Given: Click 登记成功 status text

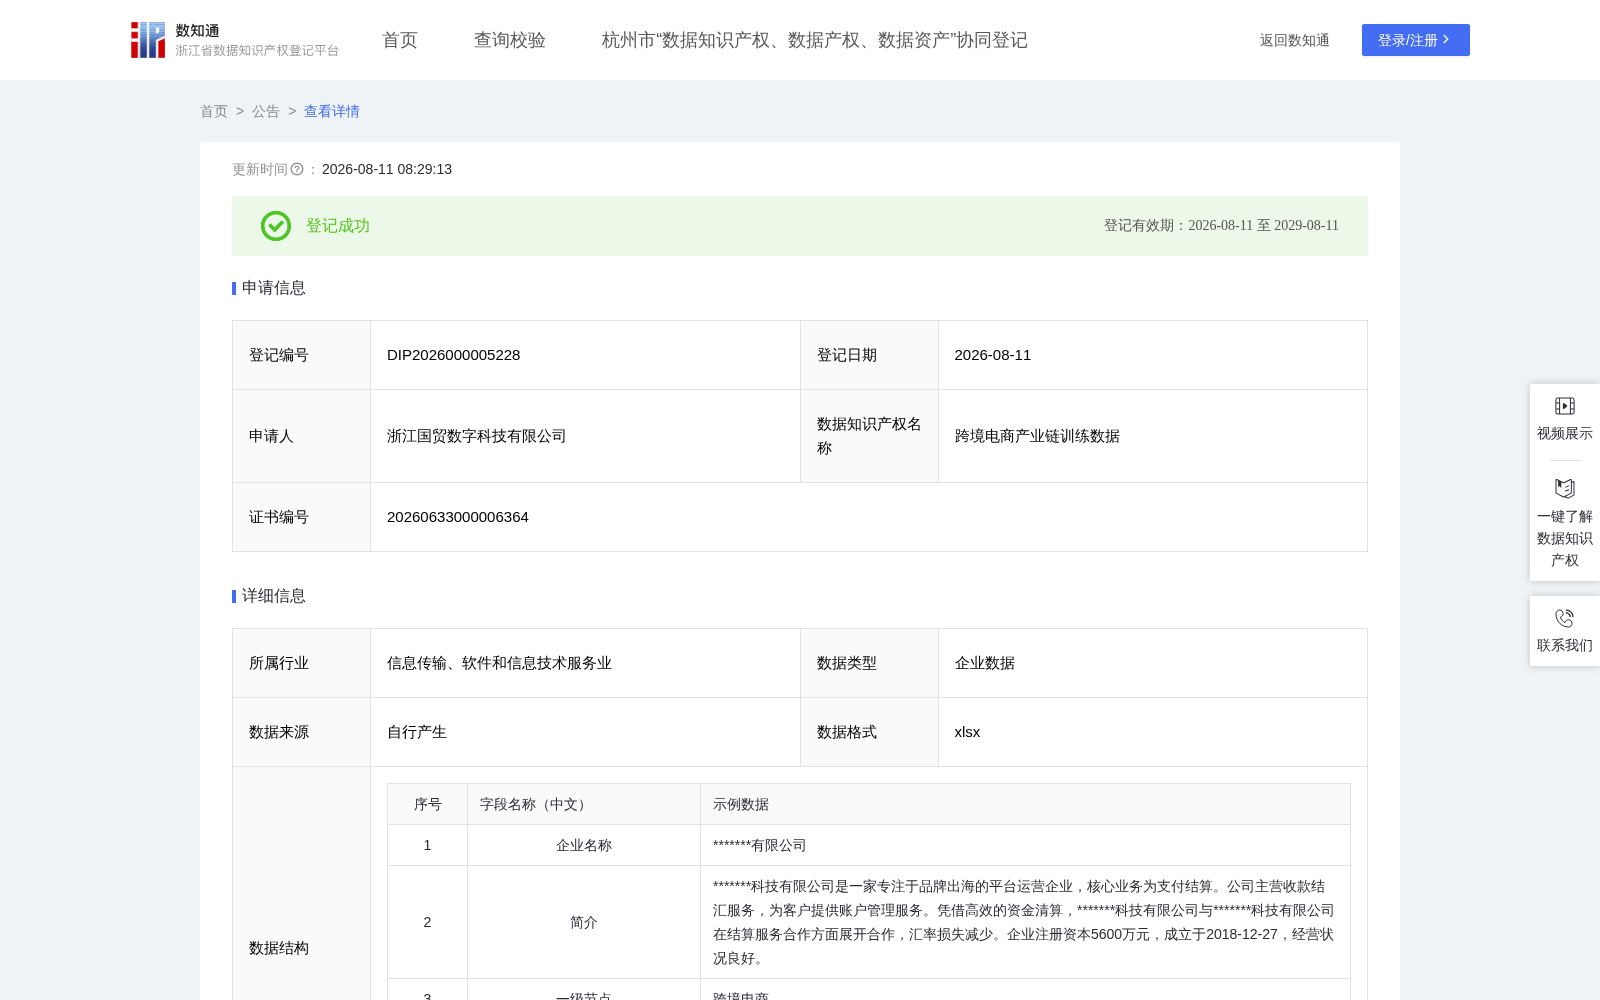Looking at the screenshot, I should (338, 226).
